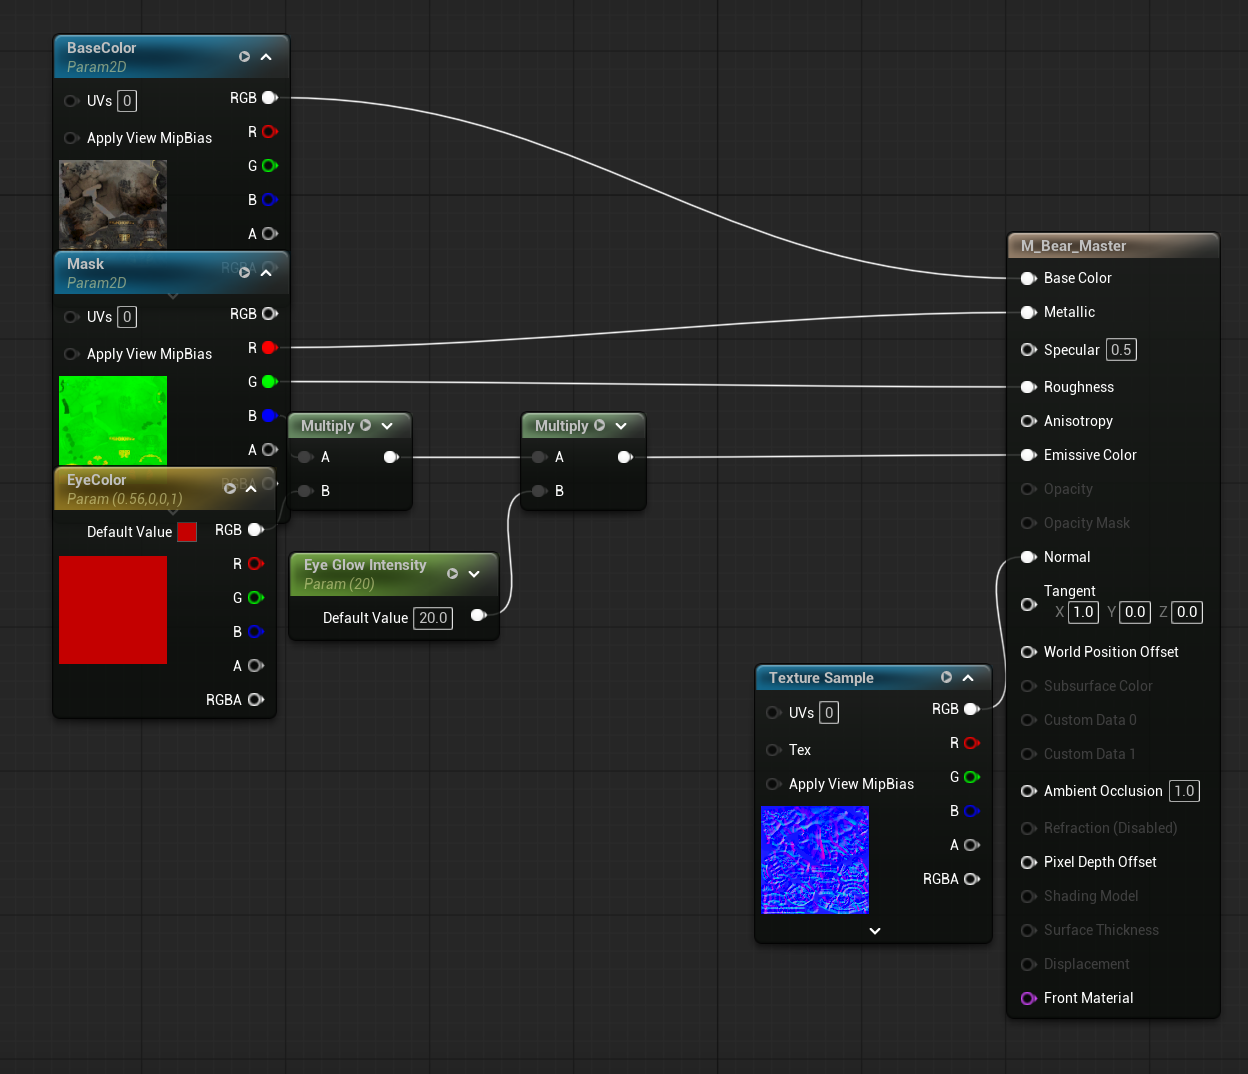The width and height of the screenshot is (1248, 1074).
Task: Expand the Eye Glow Intensity node chevron
Action: click(x=474, y=574)
